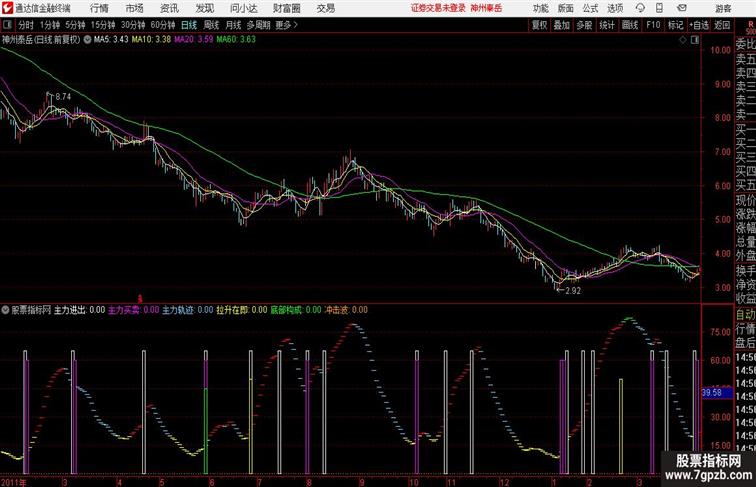Open the 选项 menu

click(615, 8)
